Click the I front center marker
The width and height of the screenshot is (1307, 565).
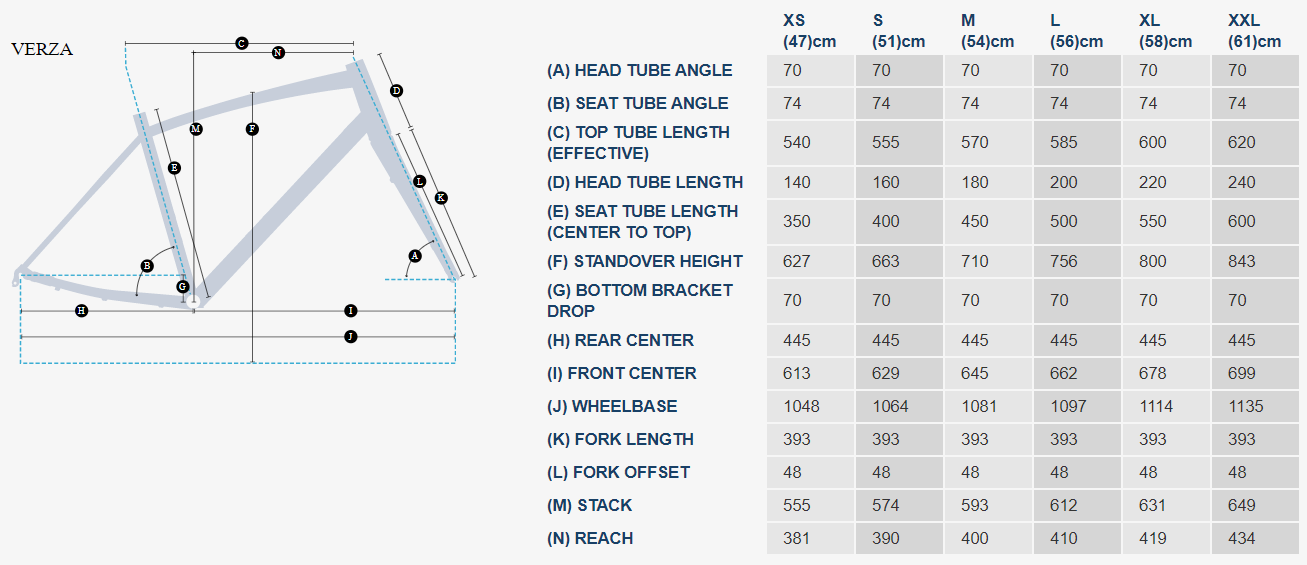click(350, 311)
